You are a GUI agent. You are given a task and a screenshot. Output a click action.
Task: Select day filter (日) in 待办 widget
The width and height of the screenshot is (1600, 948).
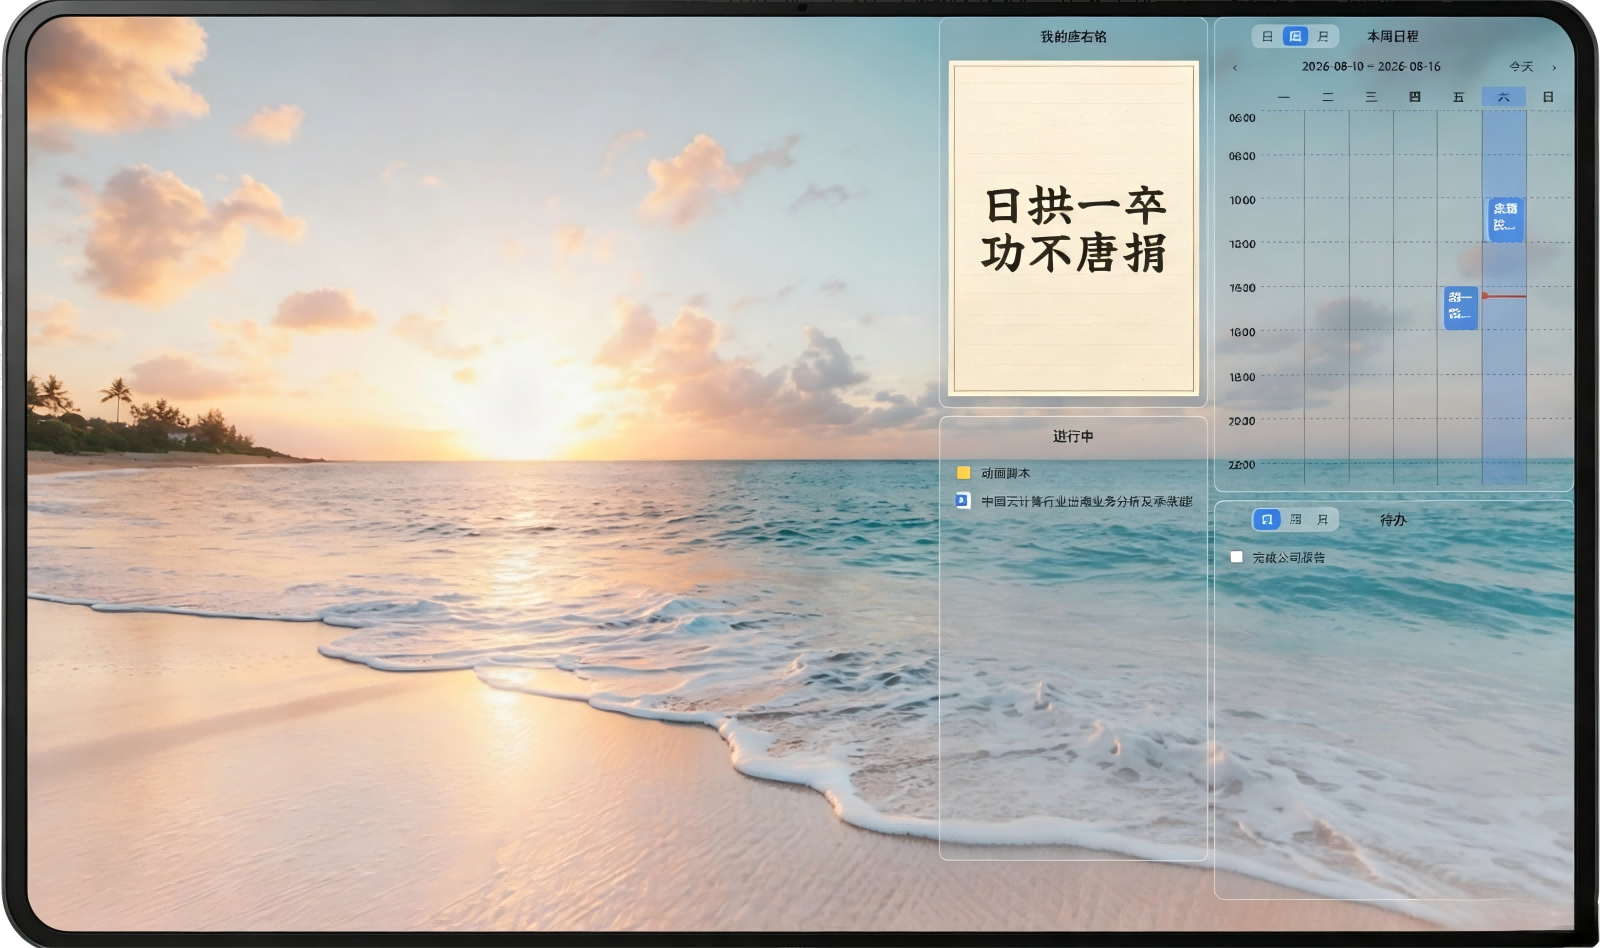(x=1267, y=520)
